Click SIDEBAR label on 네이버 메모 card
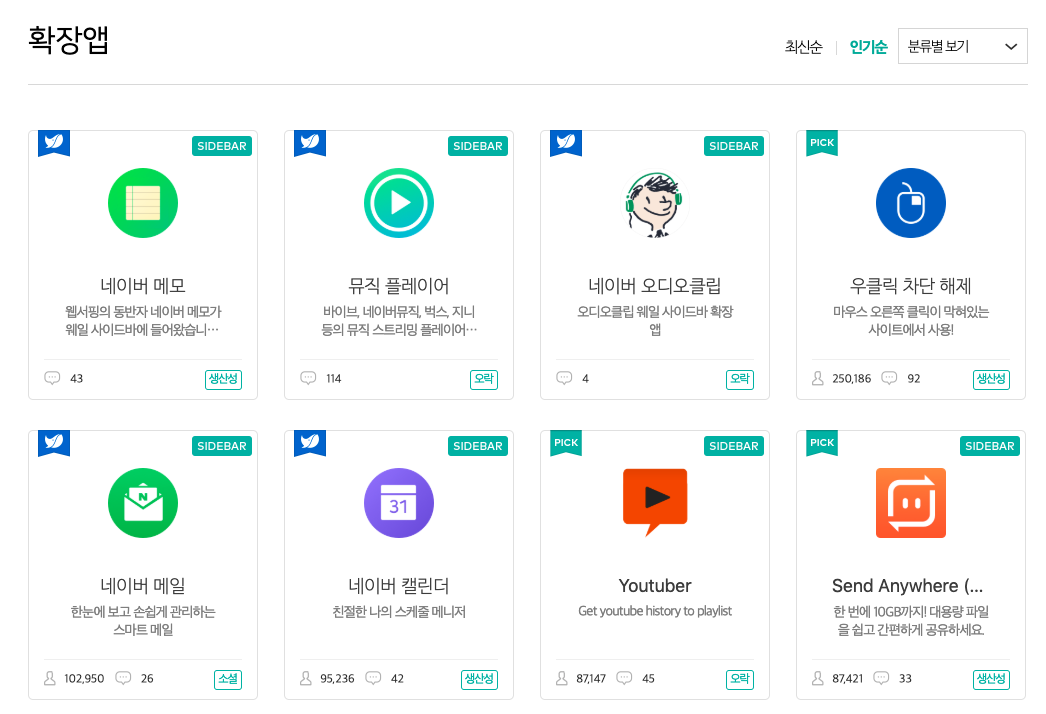1046x714 pixels. click(221, 146)
